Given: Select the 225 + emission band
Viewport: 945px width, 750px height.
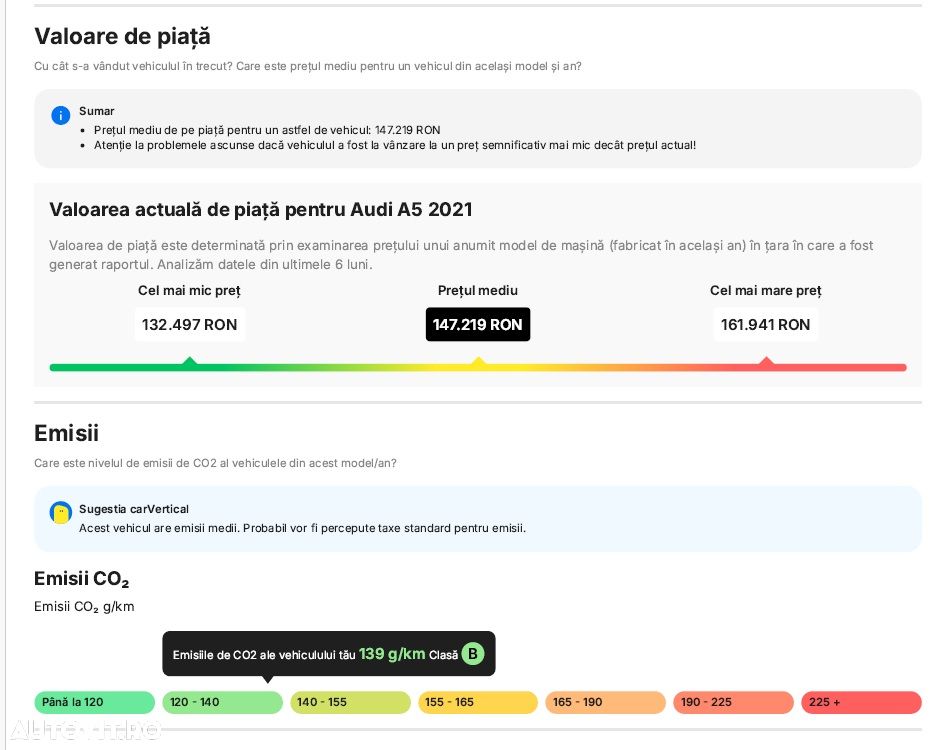Looking at the screenshot, I should pyautogui.click(x=861, y=702).
